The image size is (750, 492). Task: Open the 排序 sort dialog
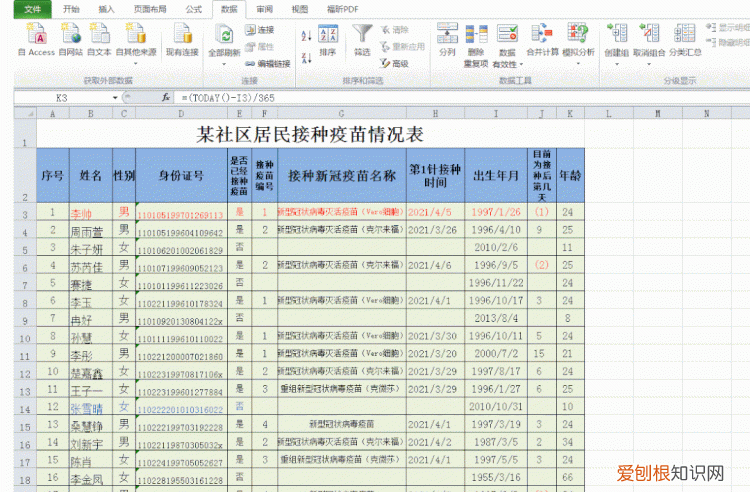[328, 41]
